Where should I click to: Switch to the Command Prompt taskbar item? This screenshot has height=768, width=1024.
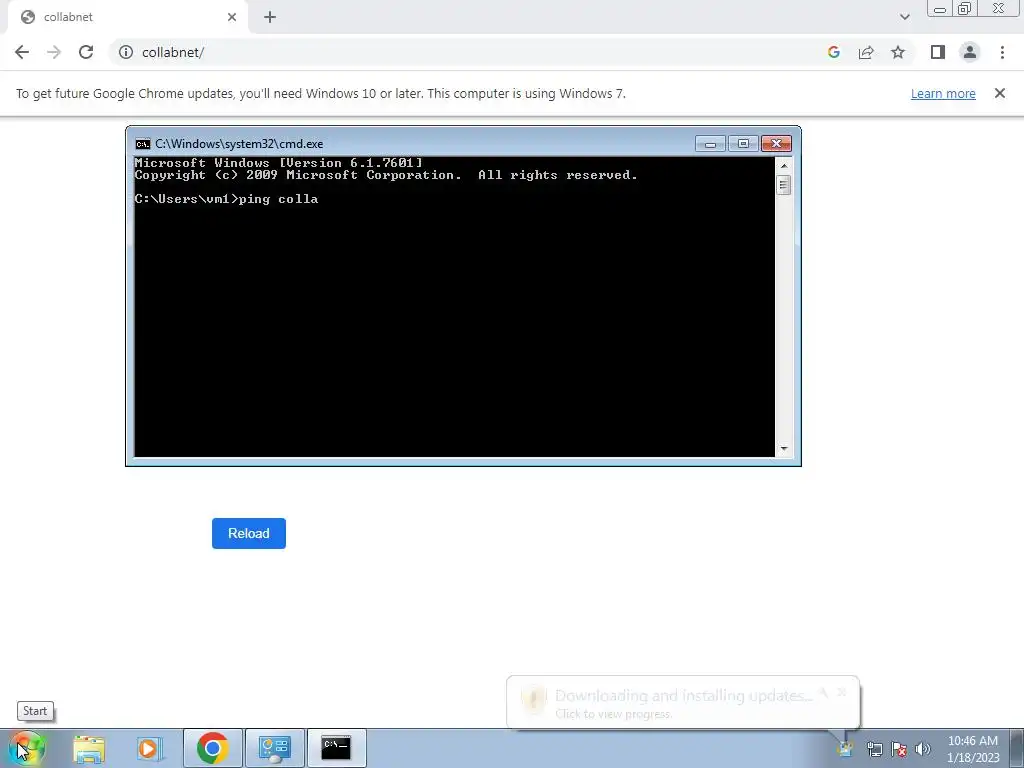pos(336,748)
